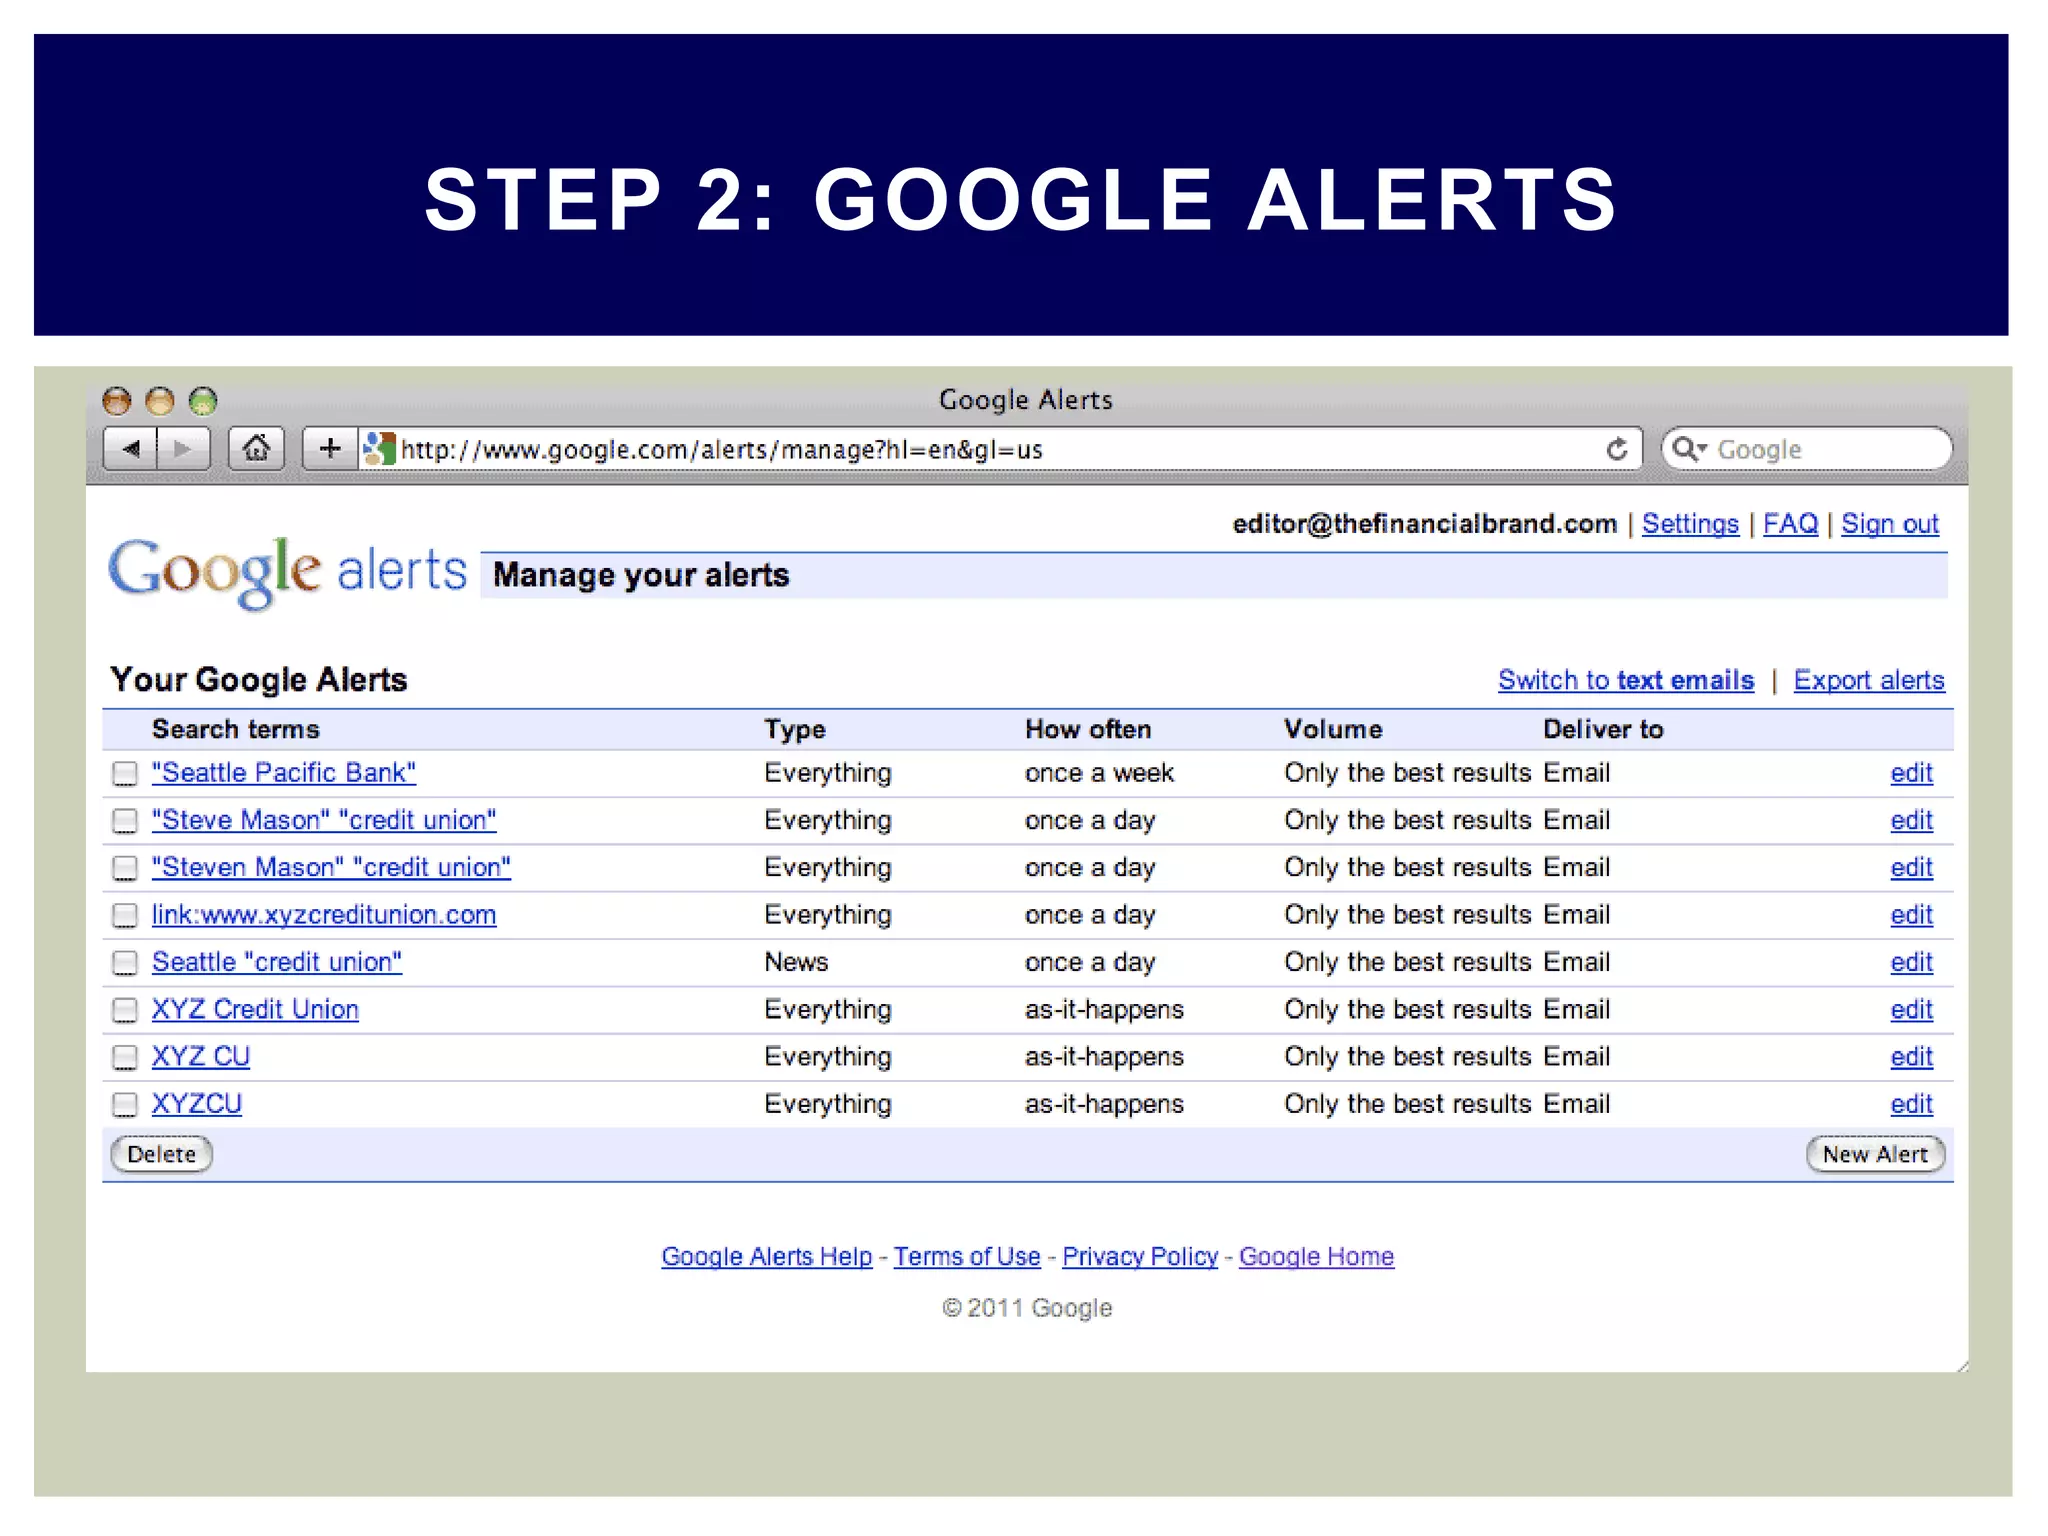This screenshot has height=1536, width=2048.
Task: Tick the checkbox for "Steve Mason" "credit union"
Action: pos(125,821)
